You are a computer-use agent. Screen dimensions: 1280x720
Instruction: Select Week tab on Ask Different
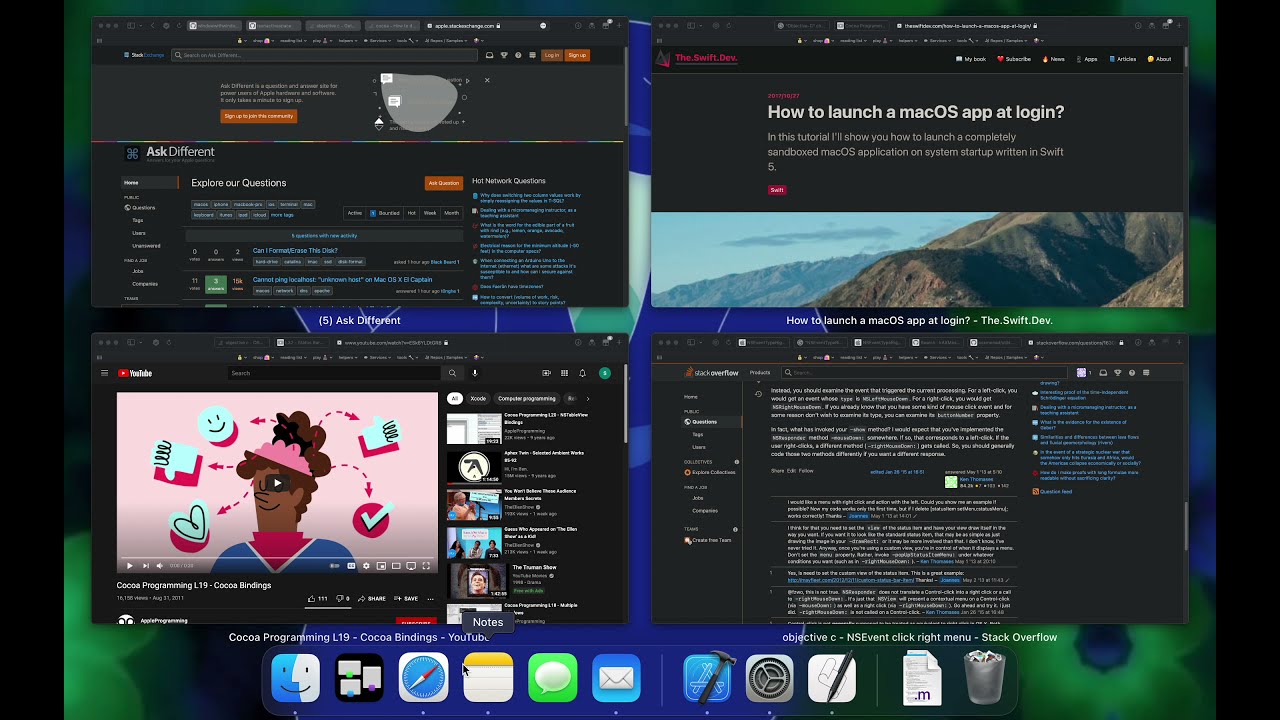coord(430,213)
